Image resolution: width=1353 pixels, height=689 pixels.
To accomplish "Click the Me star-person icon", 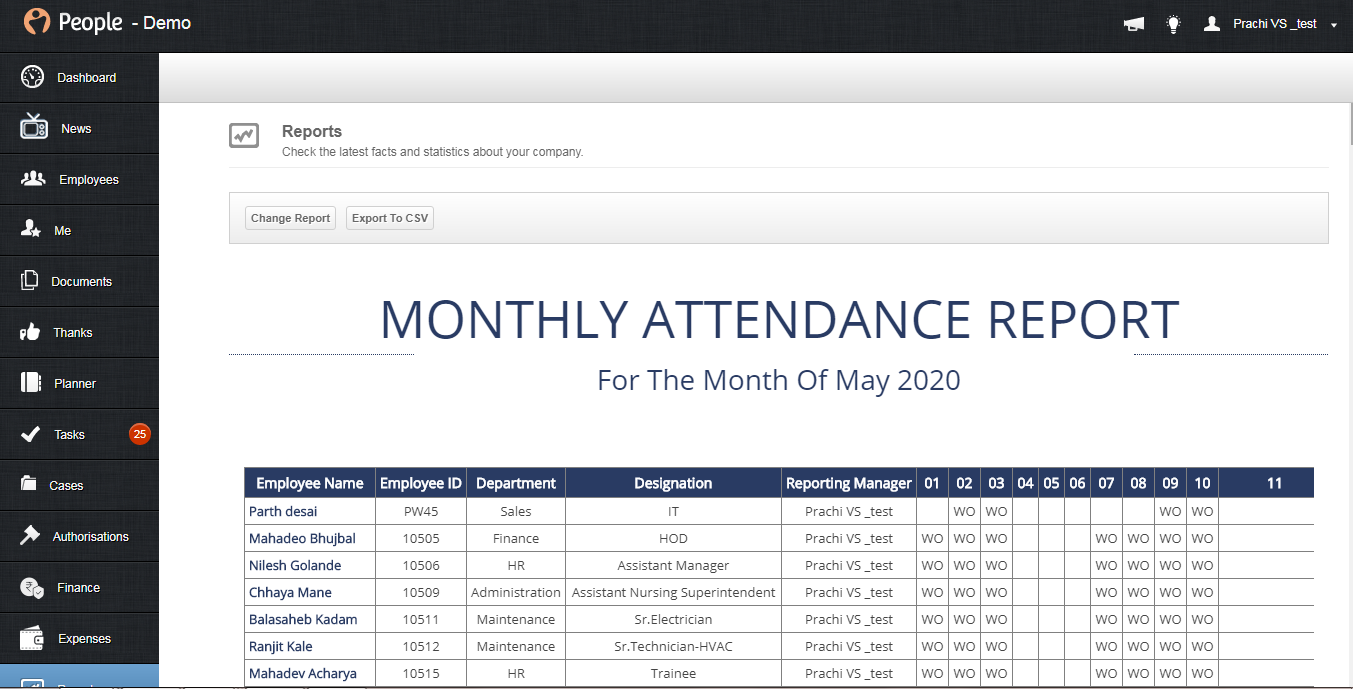I will [31, 229].
